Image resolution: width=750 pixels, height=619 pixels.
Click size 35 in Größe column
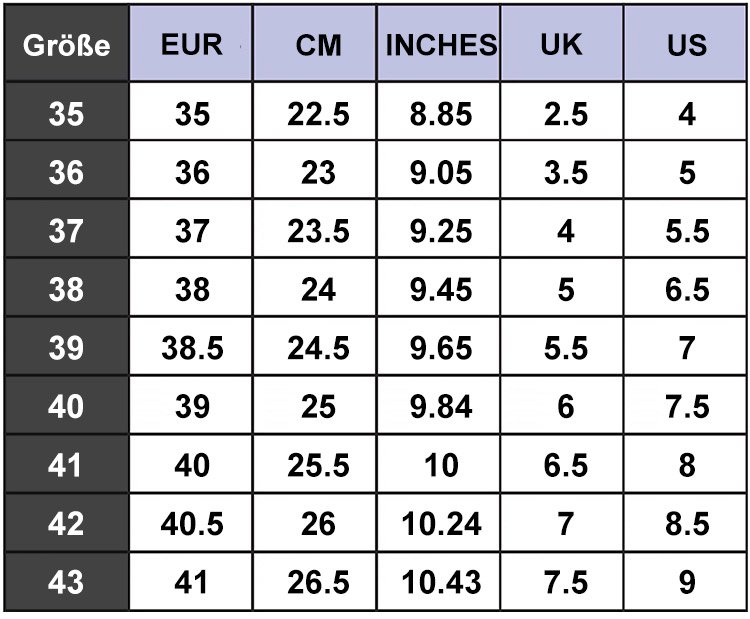coord(66,114)
